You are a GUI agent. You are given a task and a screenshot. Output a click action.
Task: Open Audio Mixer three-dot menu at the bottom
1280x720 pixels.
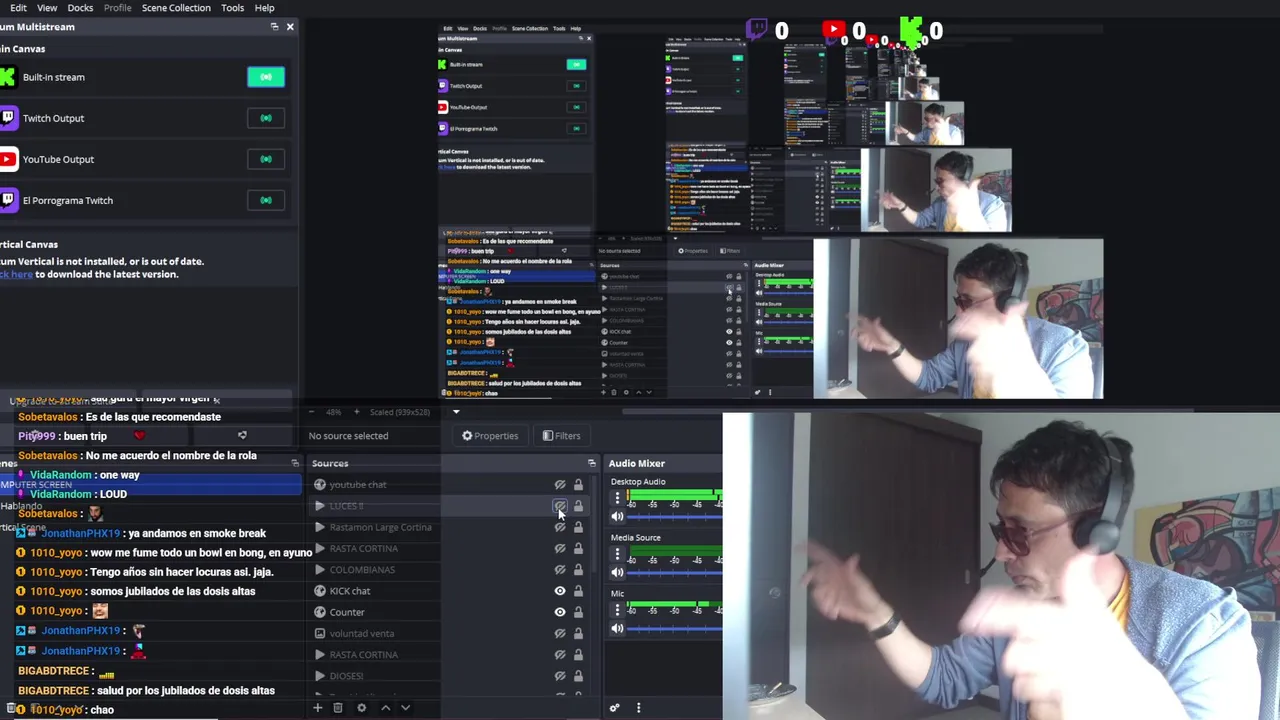[638, 708]
